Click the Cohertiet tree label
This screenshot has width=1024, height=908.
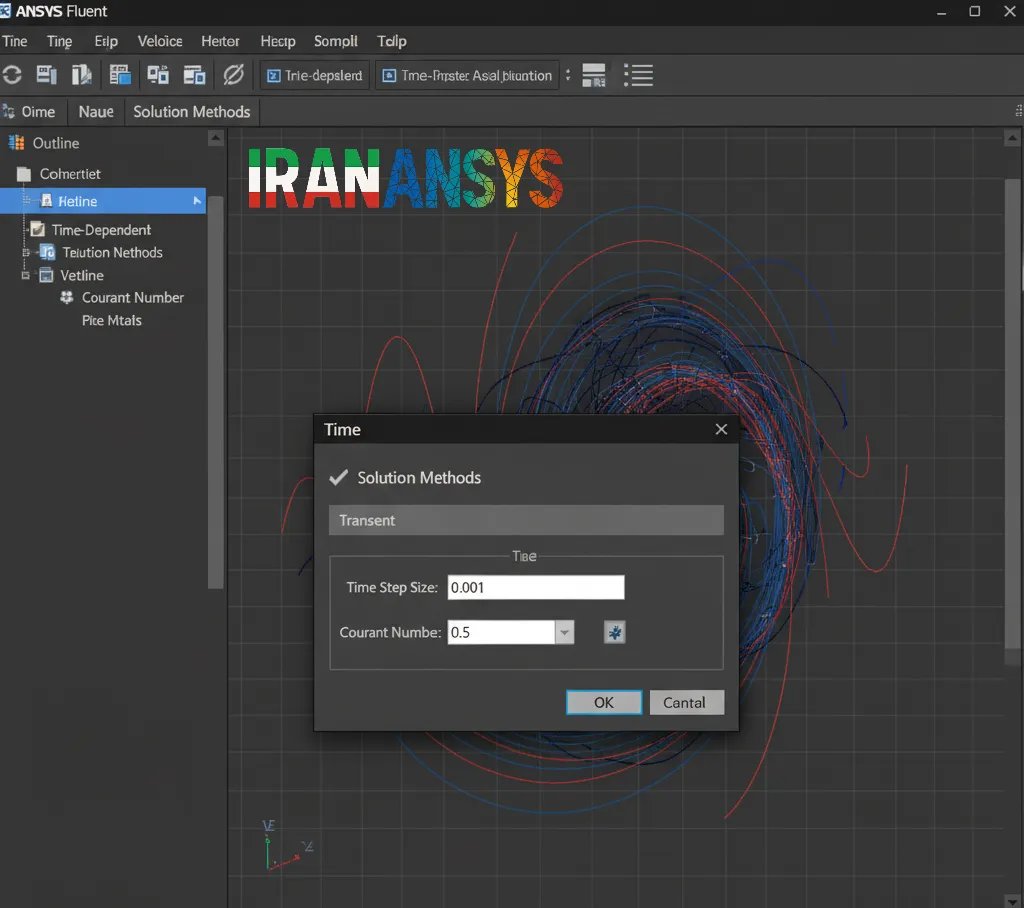(70, 174)
